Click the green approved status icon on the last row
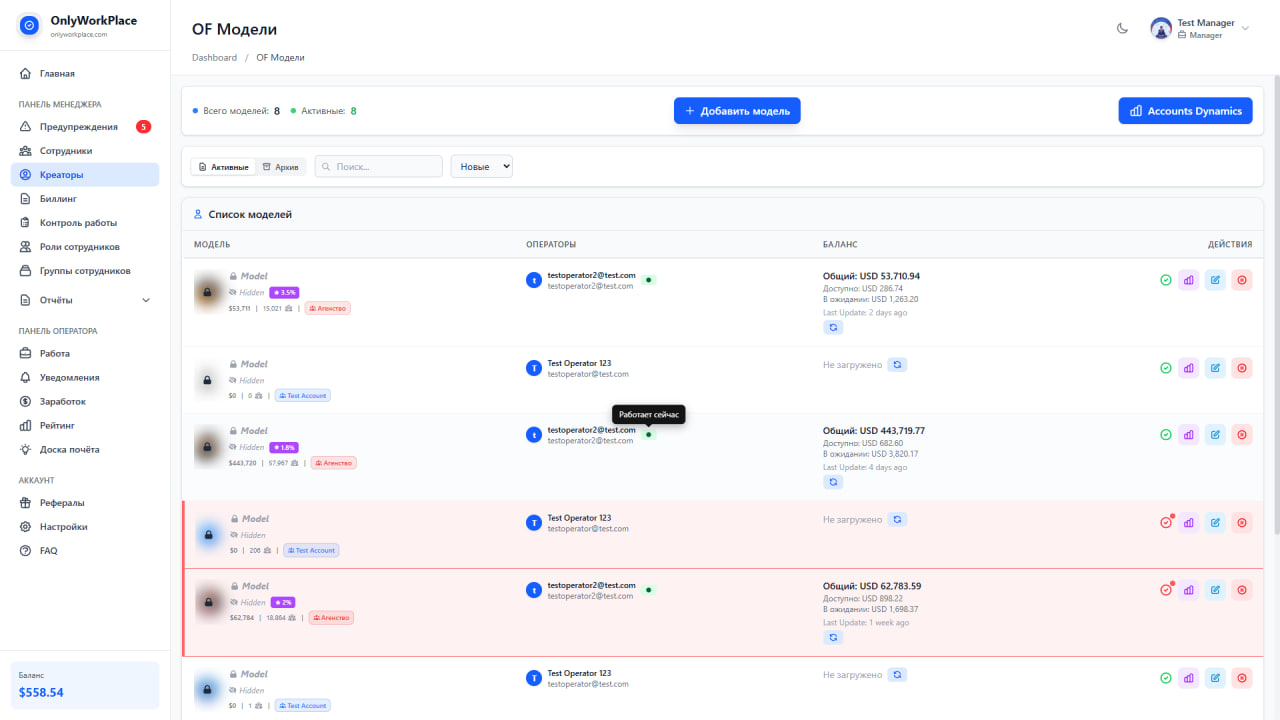This screenshot has width=1280, height=720. tap(1165, 677)
